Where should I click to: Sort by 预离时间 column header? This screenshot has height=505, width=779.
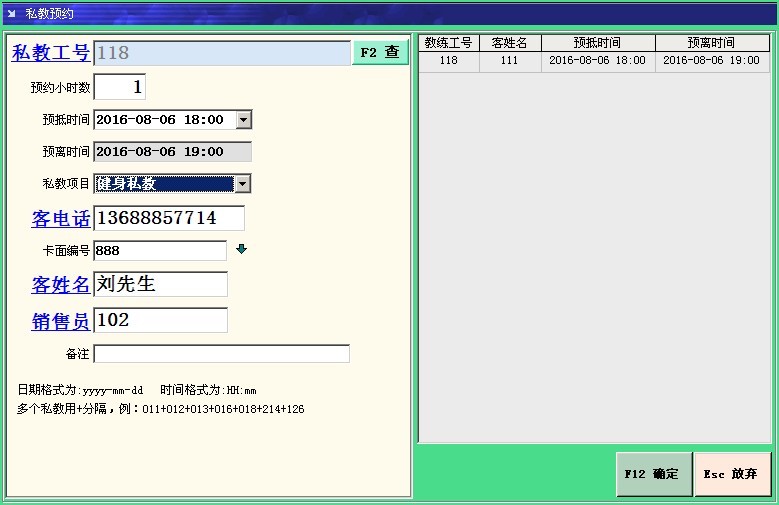click(x=712, y=43)
